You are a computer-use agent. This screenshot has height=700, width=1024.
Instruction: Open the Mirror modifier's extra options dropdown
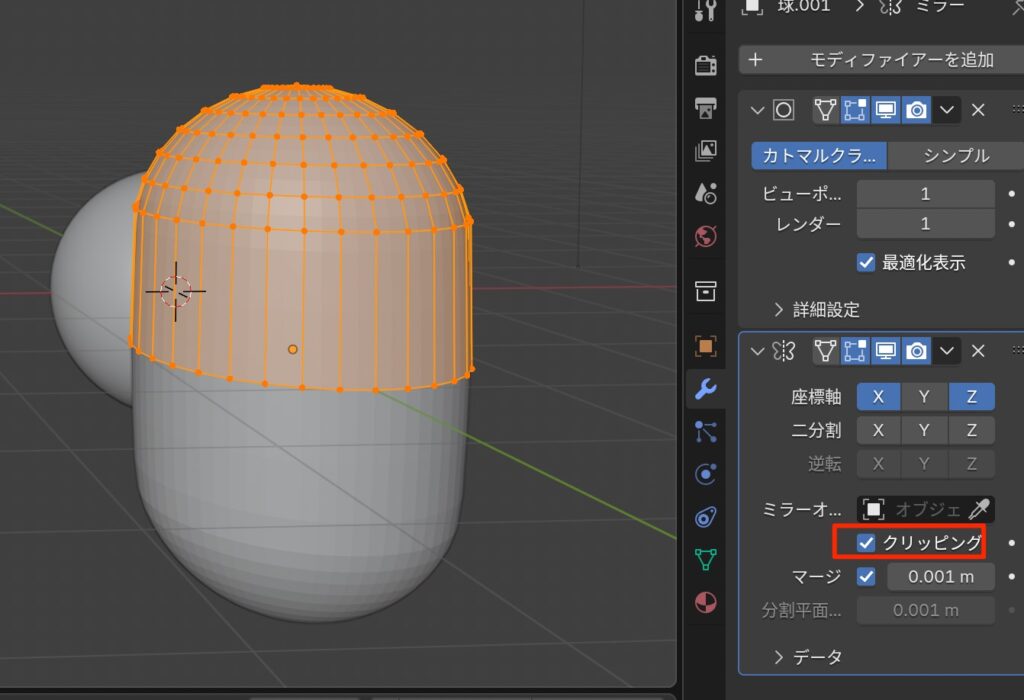point(947,350)
